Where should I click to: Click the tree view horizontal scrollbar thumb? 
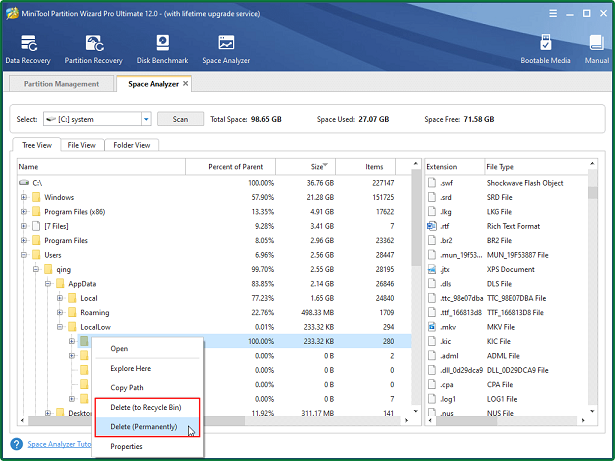point(136,420)
